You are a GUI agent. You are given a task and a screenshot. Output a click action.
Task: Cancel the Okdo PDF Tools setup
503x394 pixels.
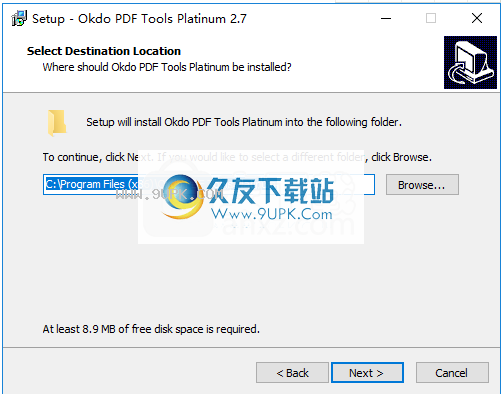452,372
